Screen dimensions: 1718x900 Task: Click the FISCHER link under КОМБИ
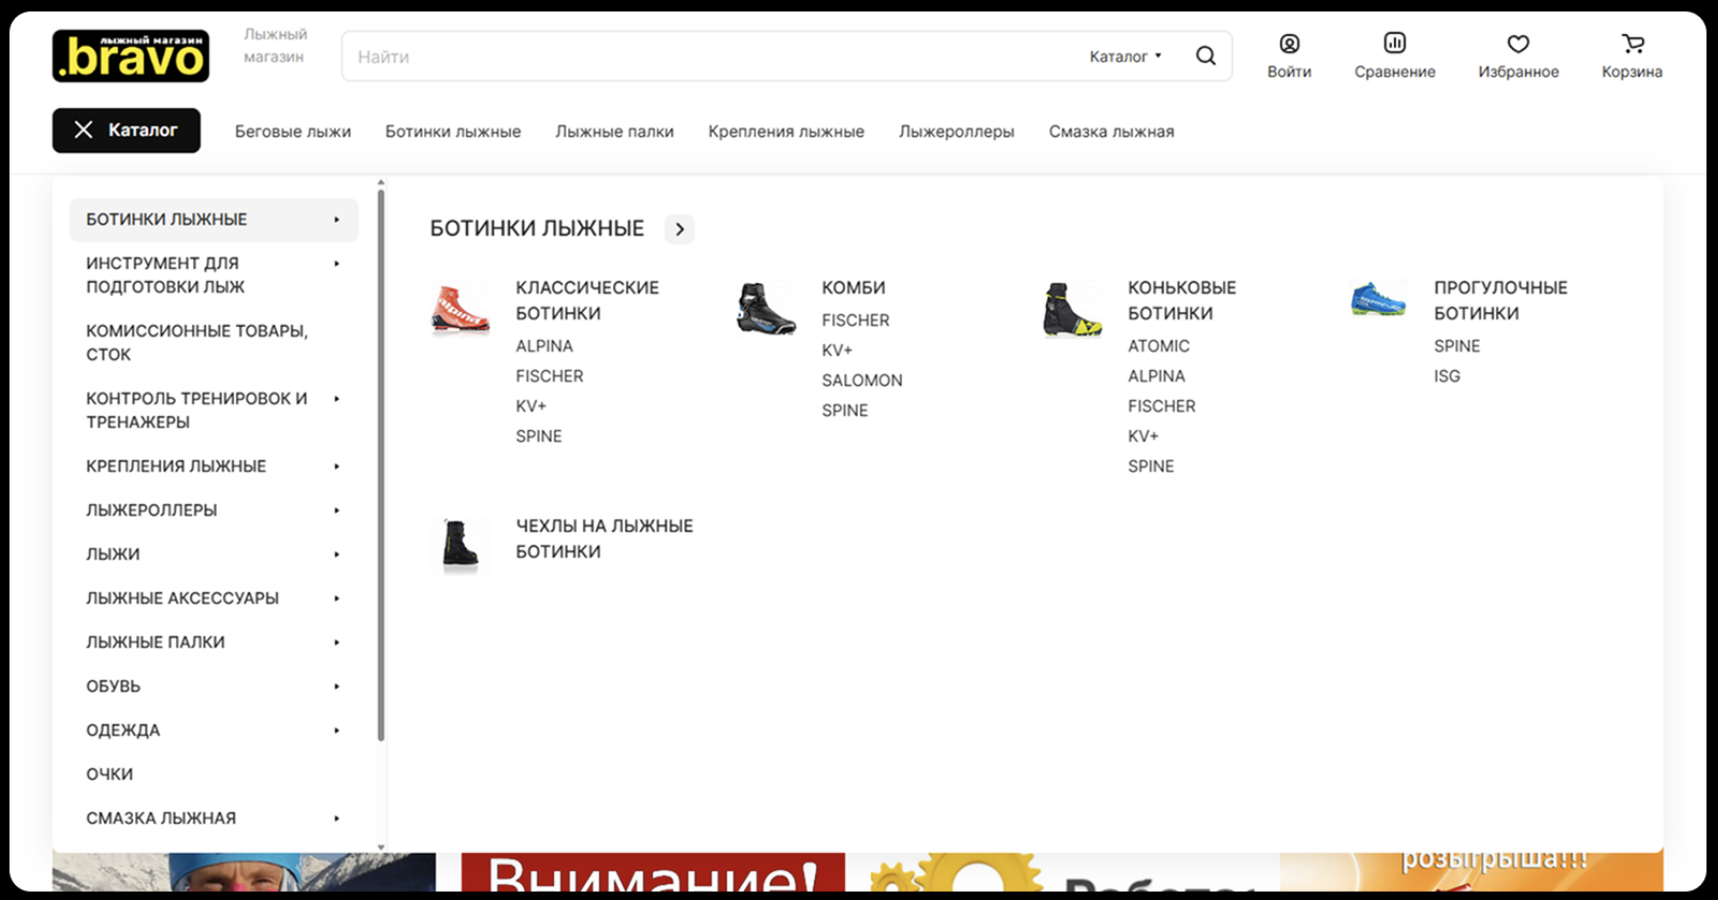pos(855,320)
